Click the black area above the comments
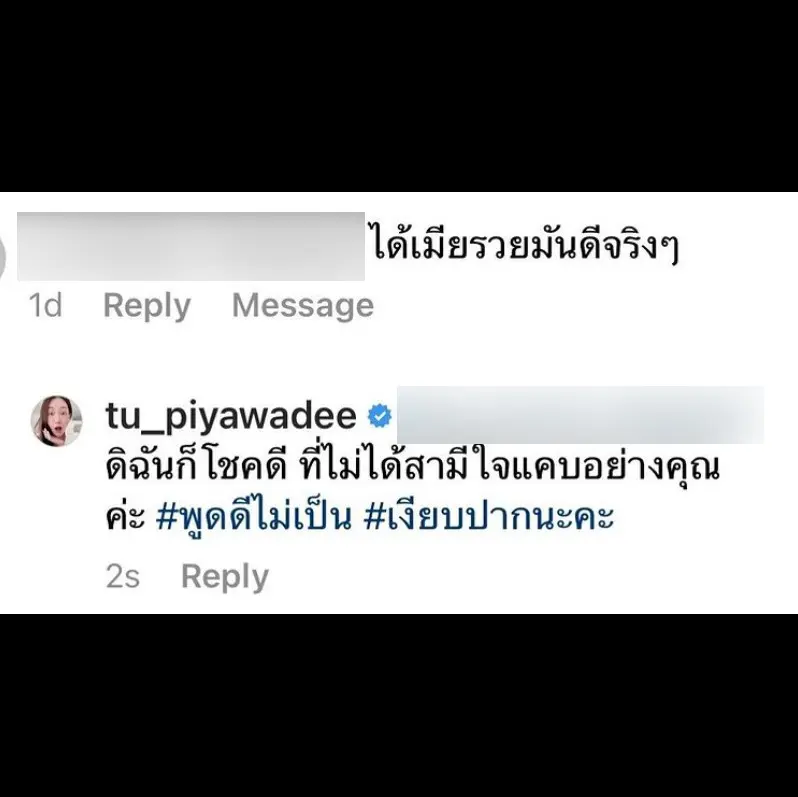This screenshot has width=798, height=797. point(399,96)
